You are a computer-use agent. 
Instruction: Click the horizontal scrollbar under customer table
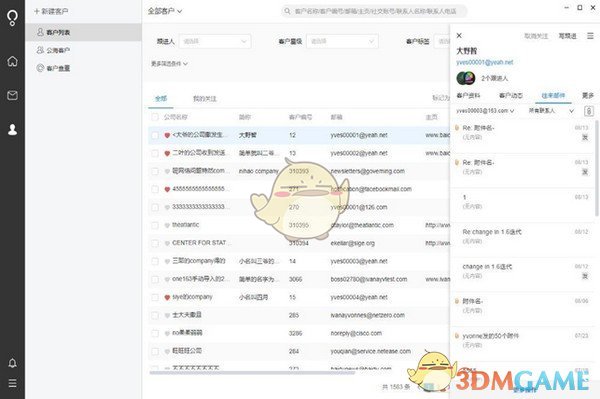[252, 372]
